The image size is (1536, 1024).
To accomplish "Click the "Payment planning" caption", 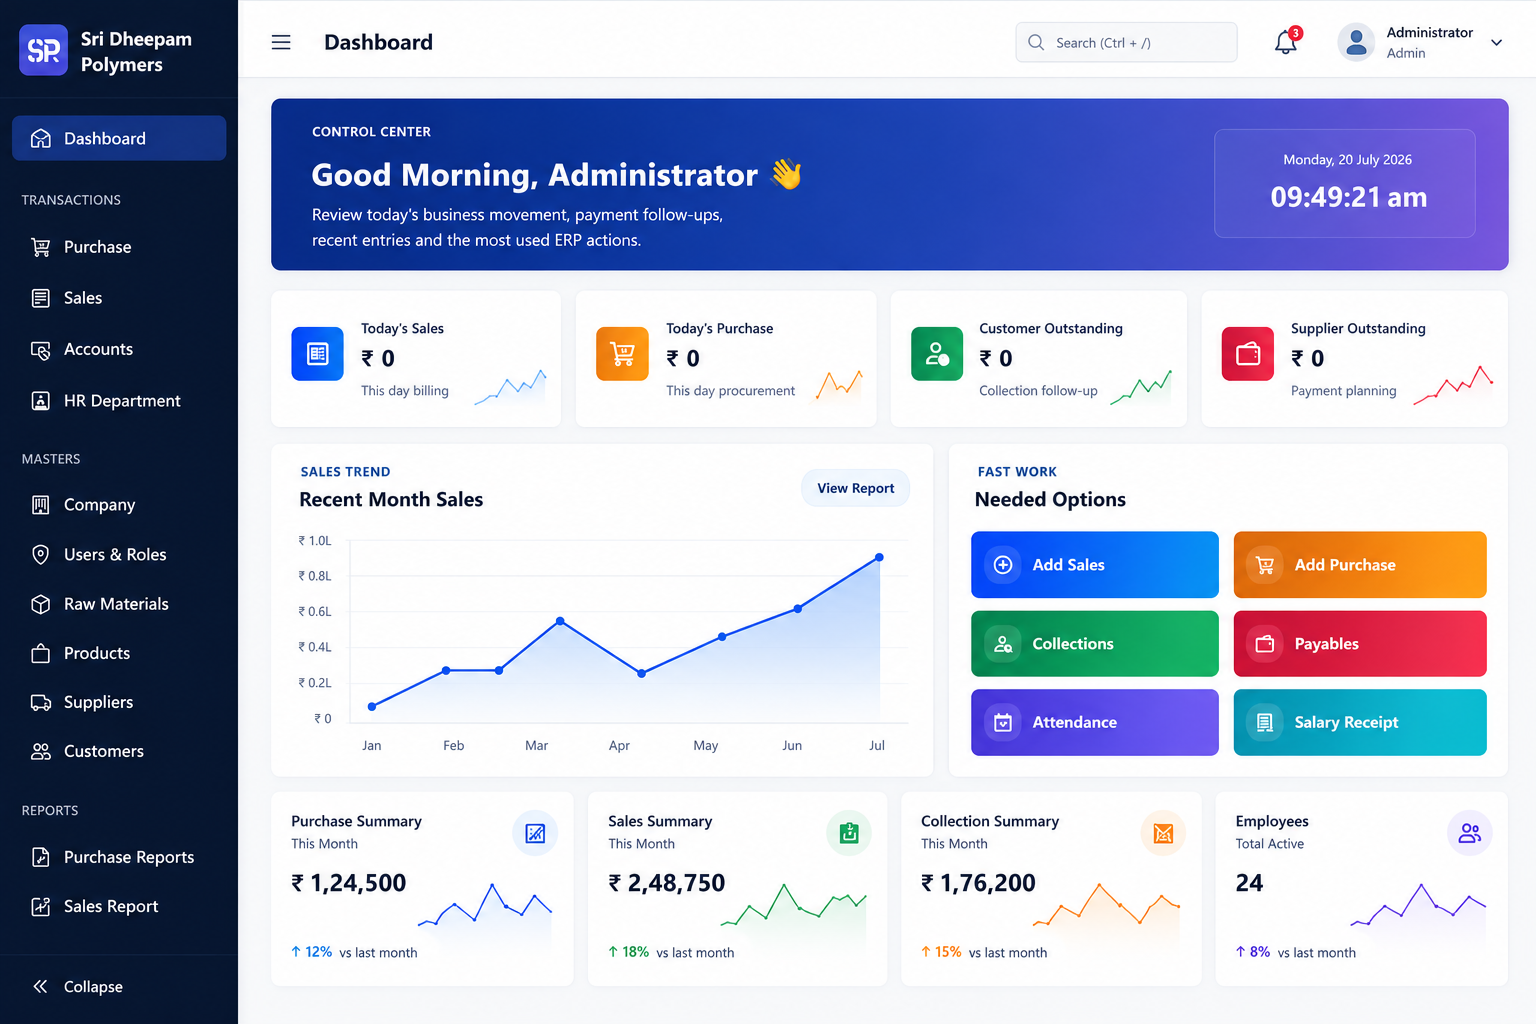I will pyautogui.click(x=1343, y=391).
